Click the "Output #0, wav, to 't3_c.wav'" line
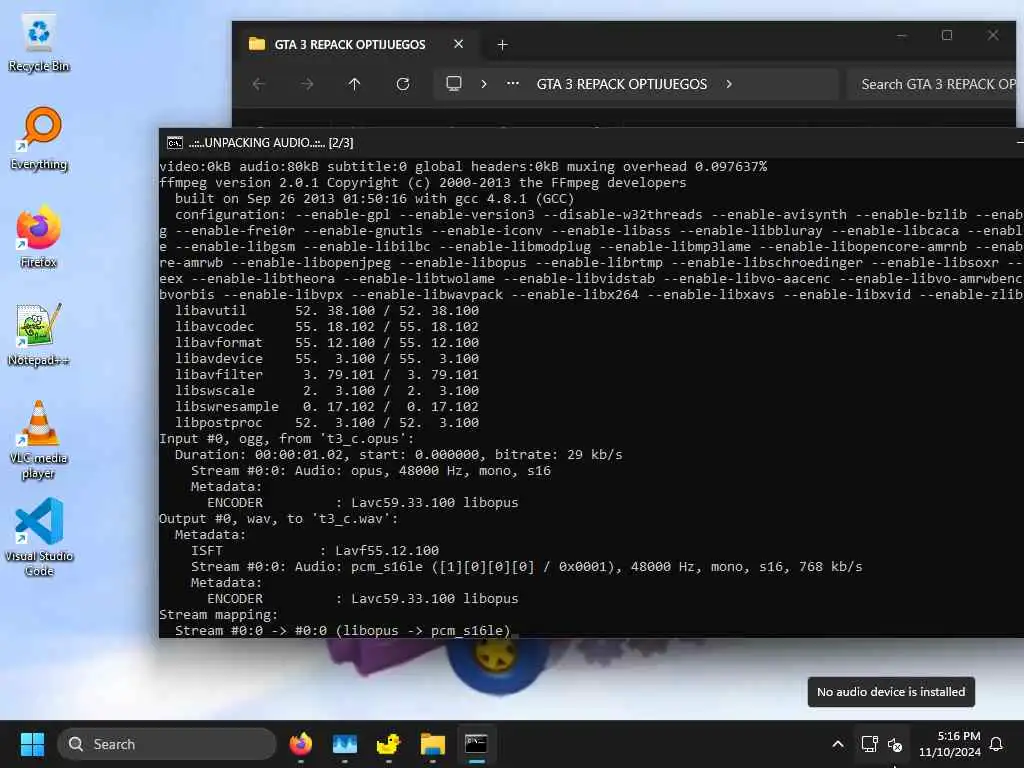This screenshot has height=768, width=1024. pos(278,519)
